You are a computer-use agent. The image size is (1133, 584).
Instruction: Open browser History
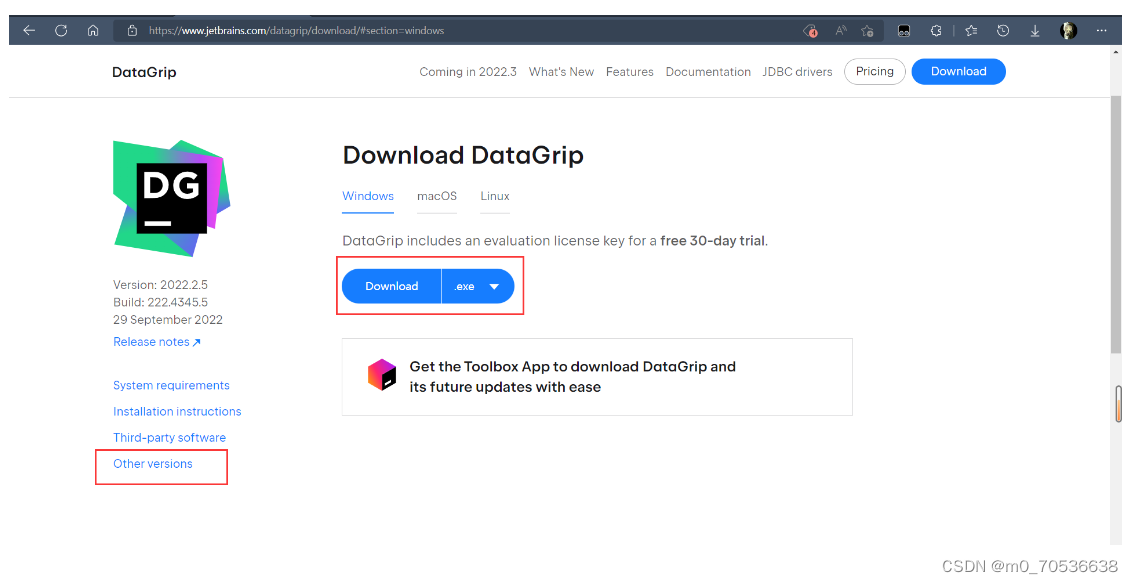1003,30
